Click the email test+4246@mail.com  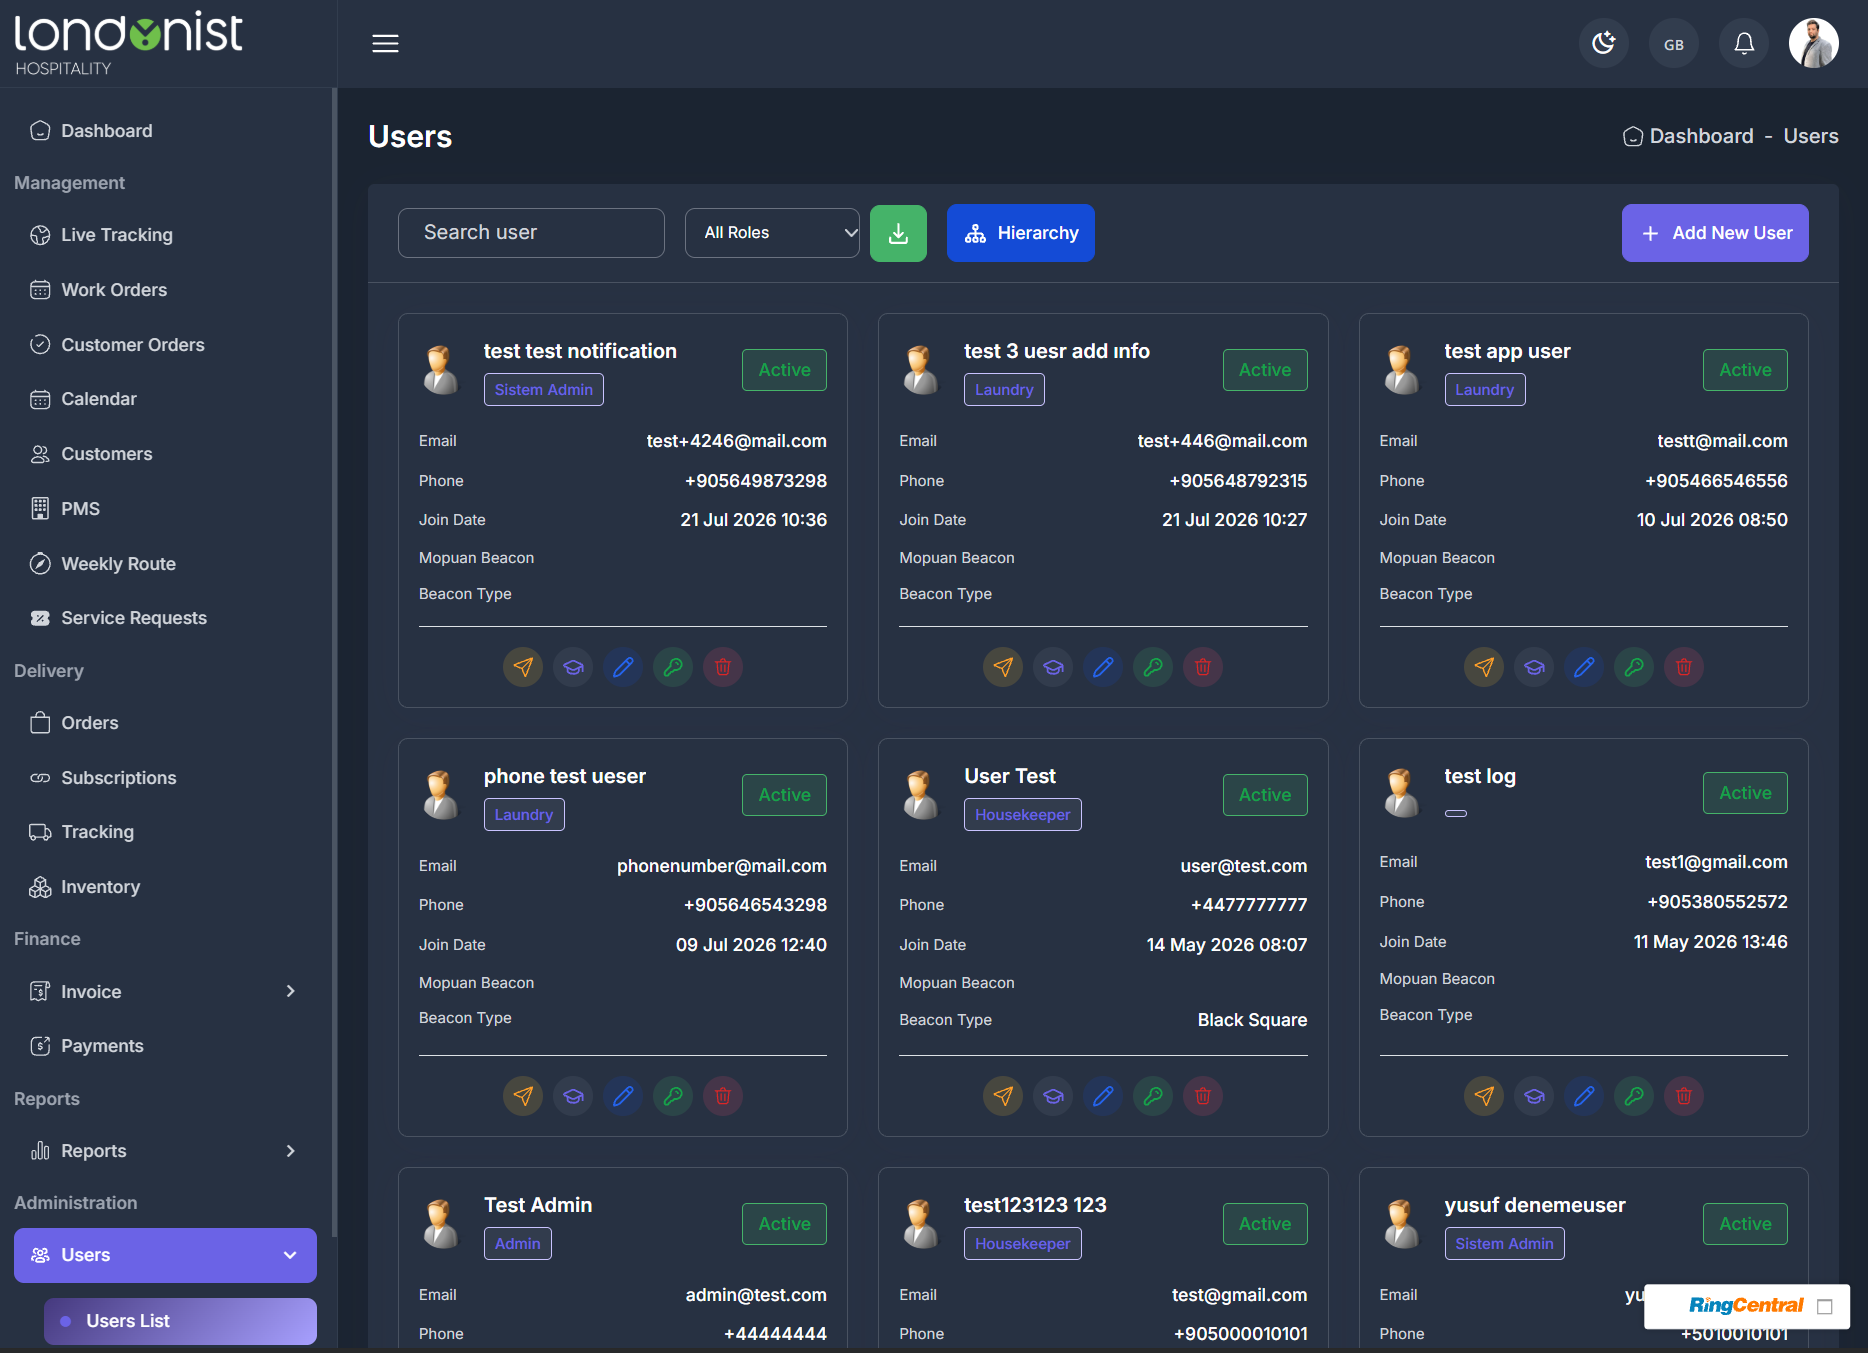point(736,441)
